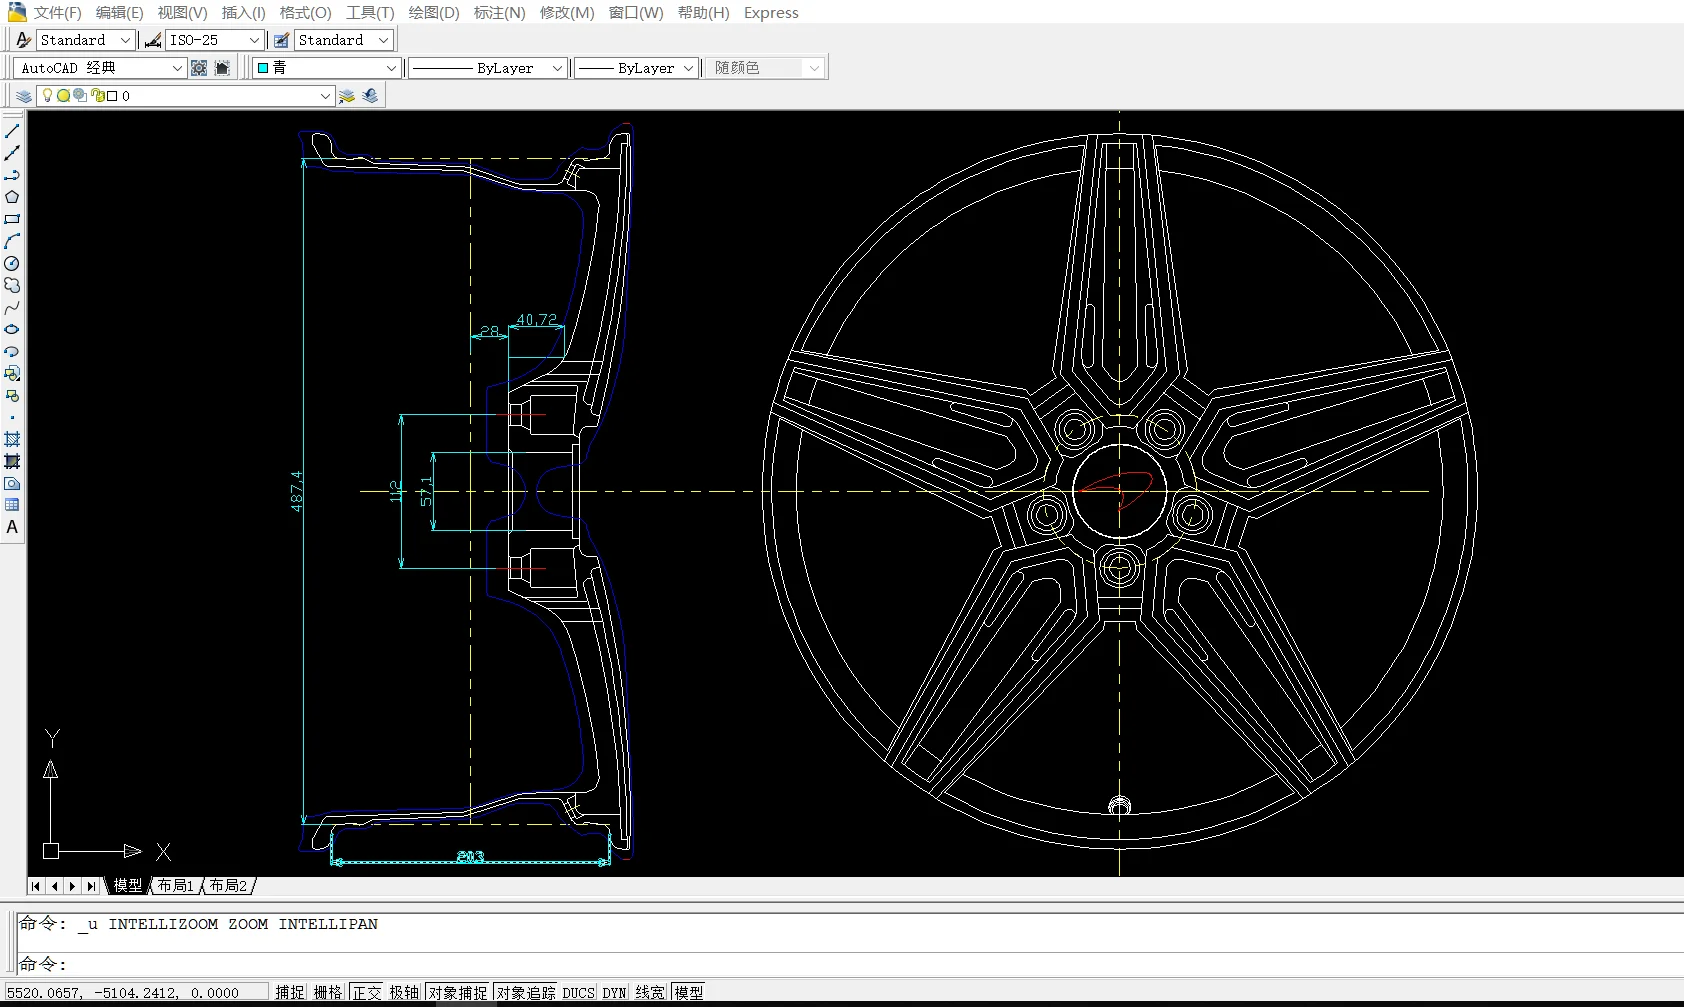Click the Table tool icon

pos(12,505)
